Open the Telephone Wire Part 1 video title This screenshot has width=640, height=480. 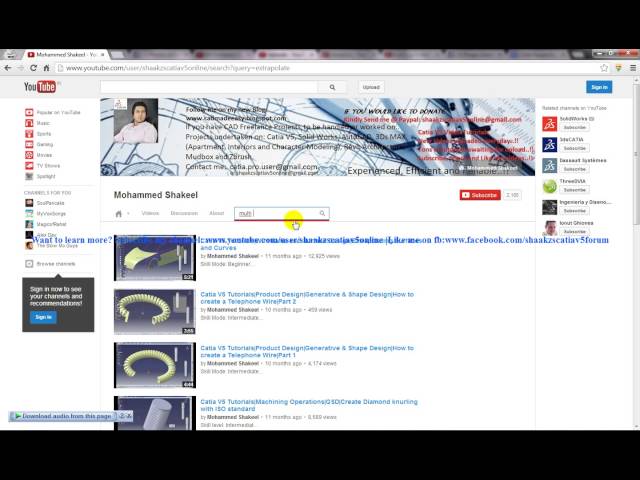(x=307, y=352)
